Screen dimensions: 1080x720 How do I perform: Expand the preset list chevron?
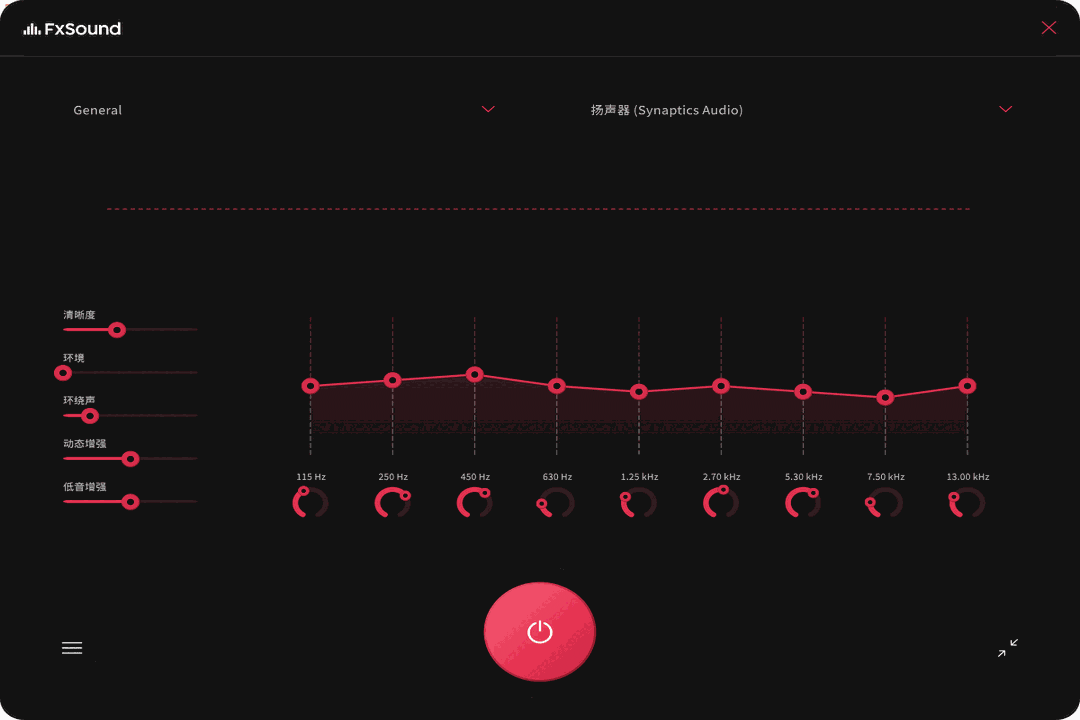488,109
